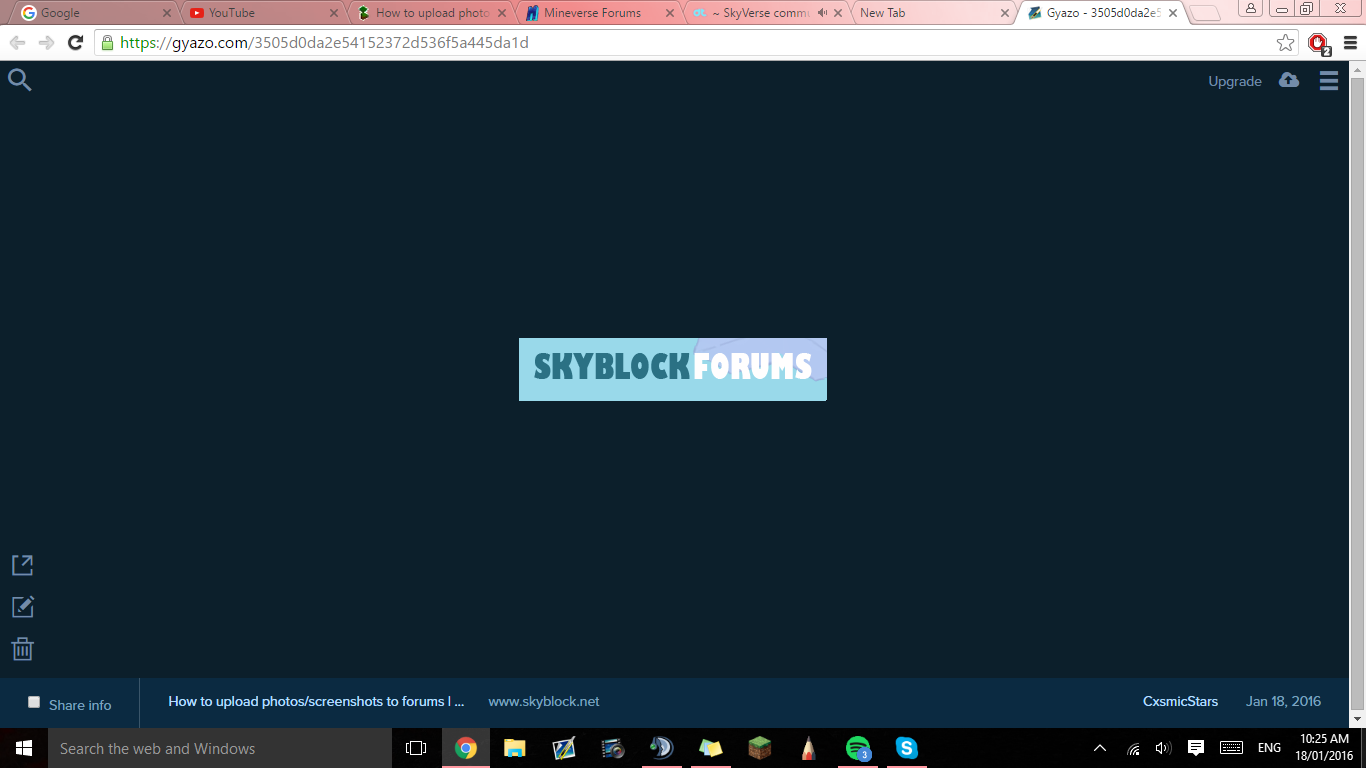1366x768 pixels.
Task: Click the CxsmicStars username
Action: [x=1180, y=701]
